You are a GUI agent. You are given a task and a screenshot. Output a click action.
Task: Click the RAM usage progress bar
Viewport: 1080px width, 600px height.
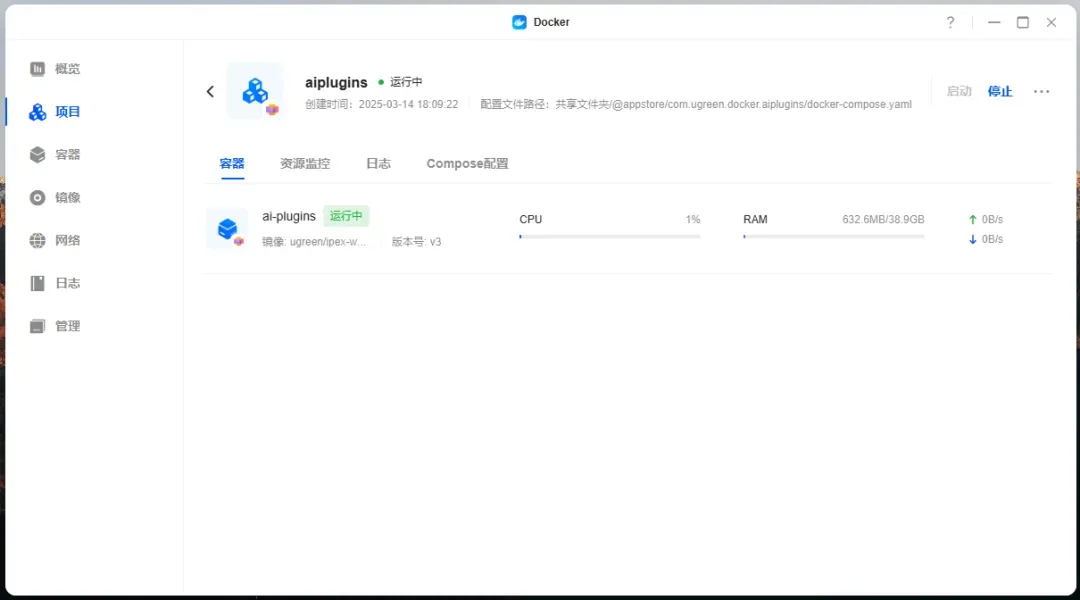point(833,237)
